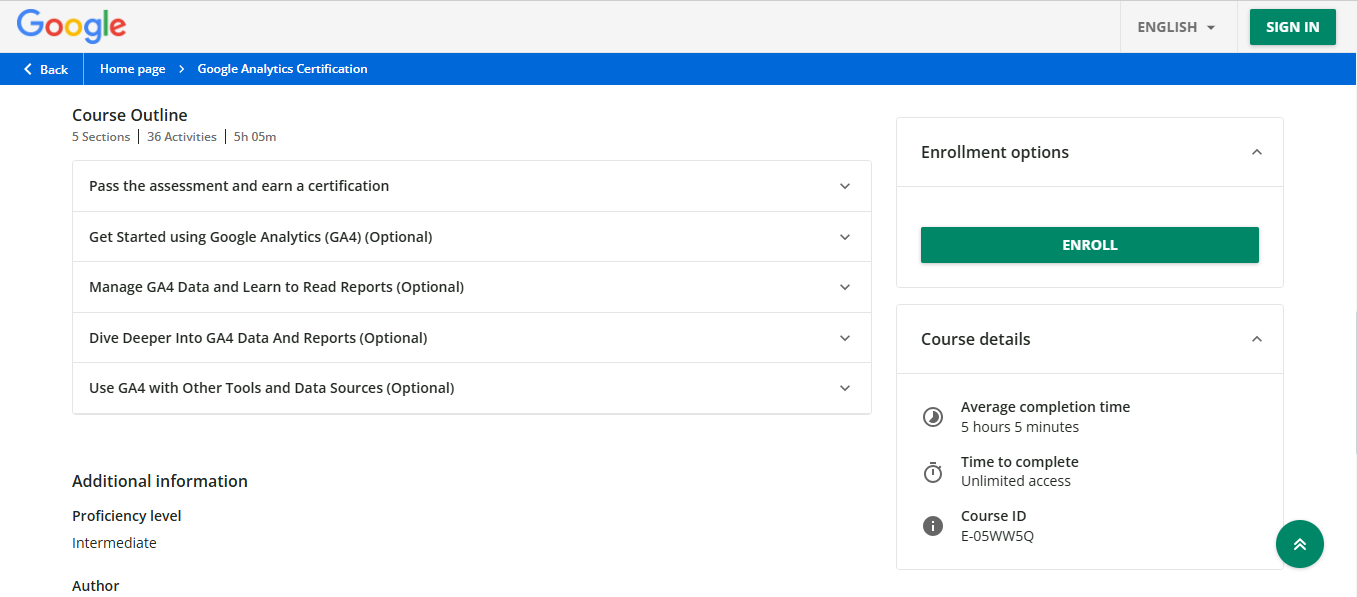Click the back chevron icon next to Back
The width and height of the screenshot is (1357, 597).
coord(27,69)
